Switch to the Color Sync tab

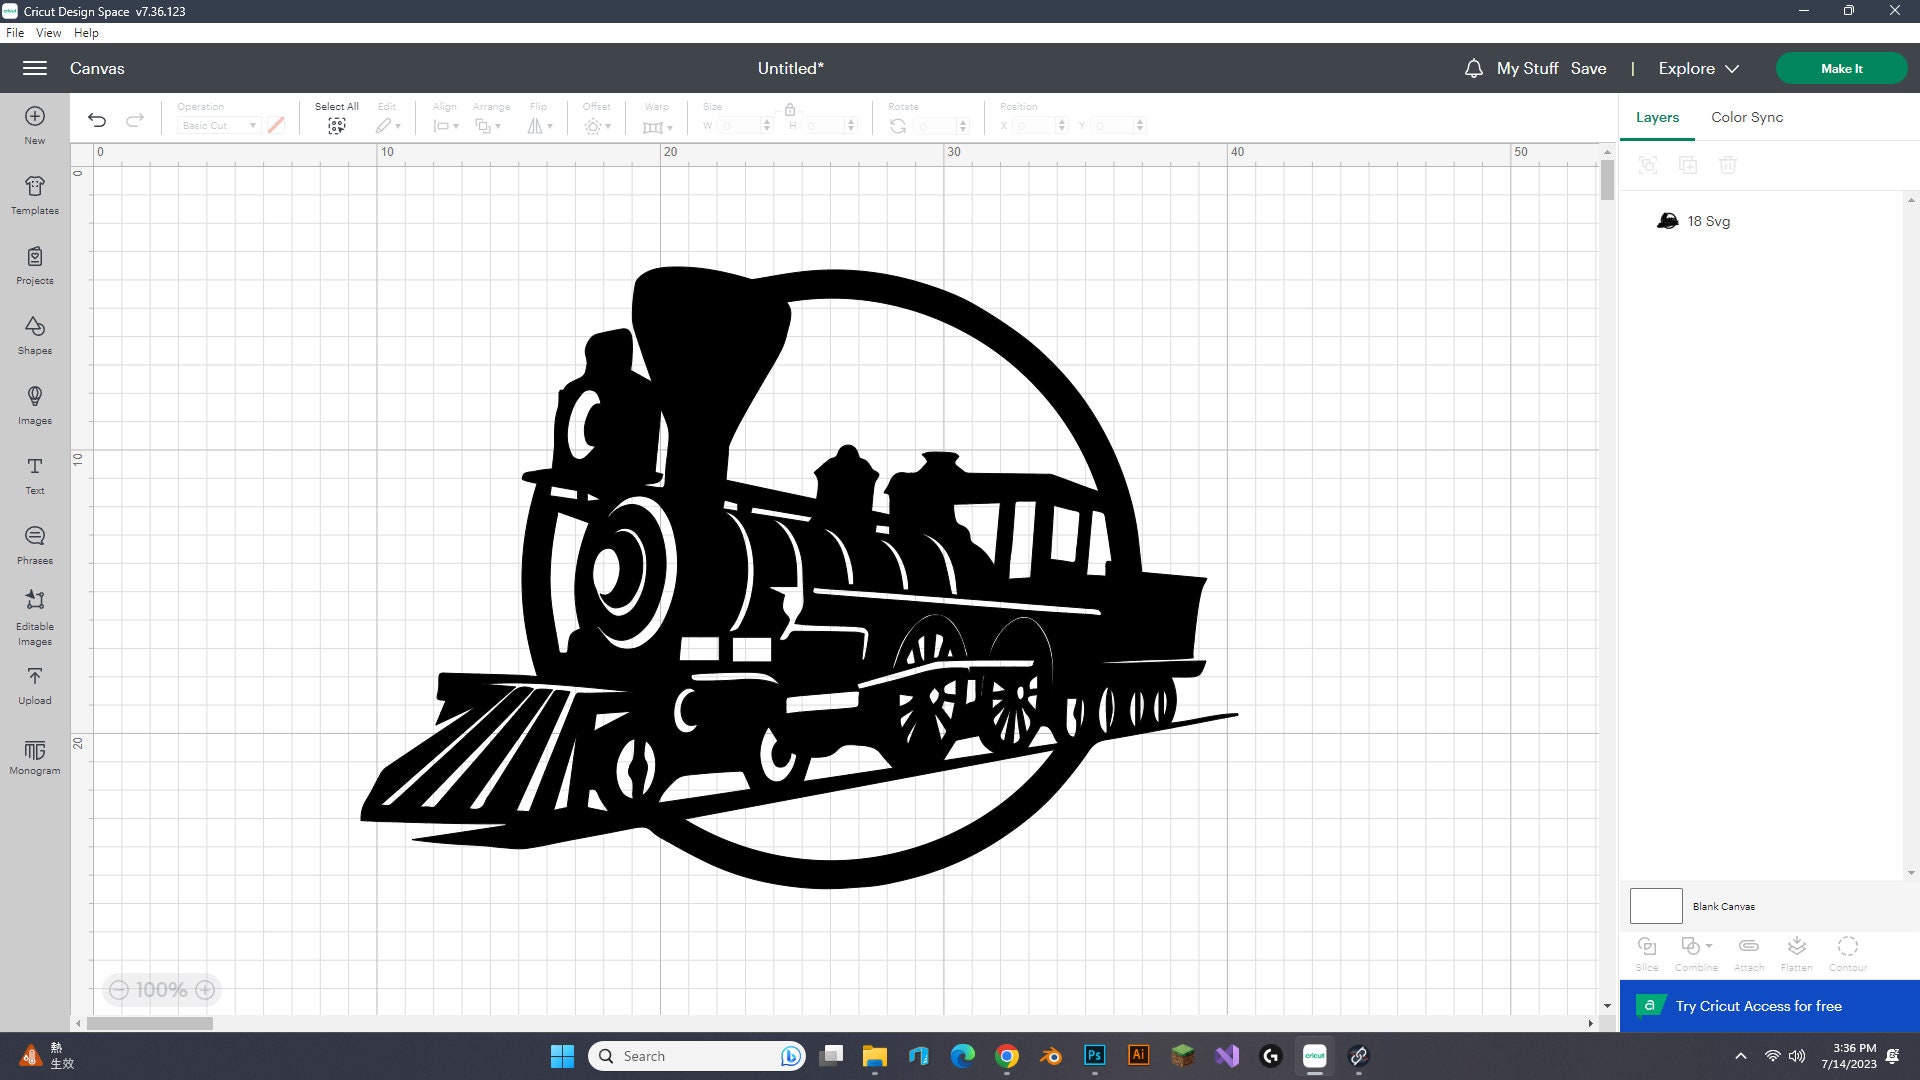pyautogui.click(x=1746, y=117)
